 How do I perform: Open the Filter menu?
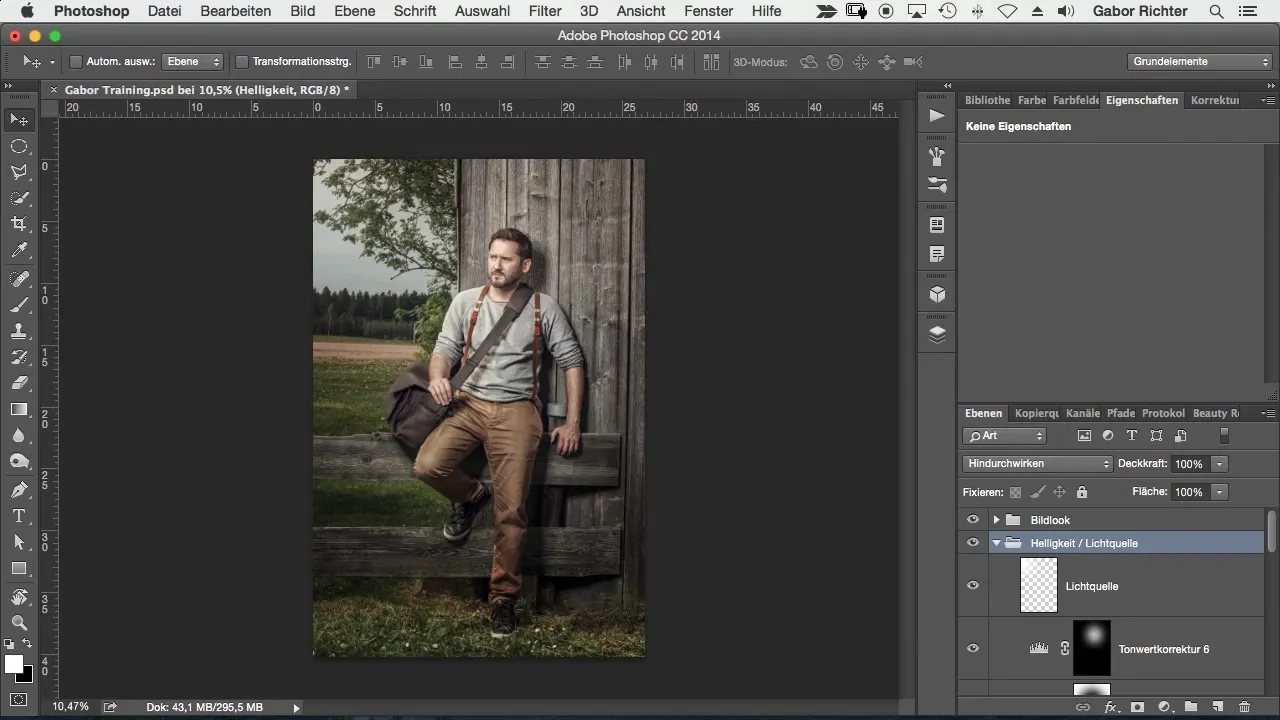(x=545, y=11)
